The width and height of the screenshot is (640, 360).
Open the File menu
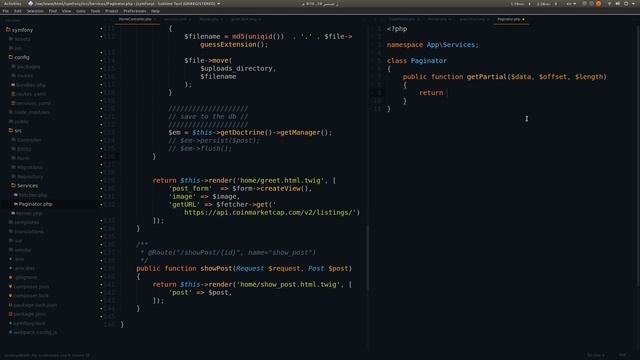(6, 11)
